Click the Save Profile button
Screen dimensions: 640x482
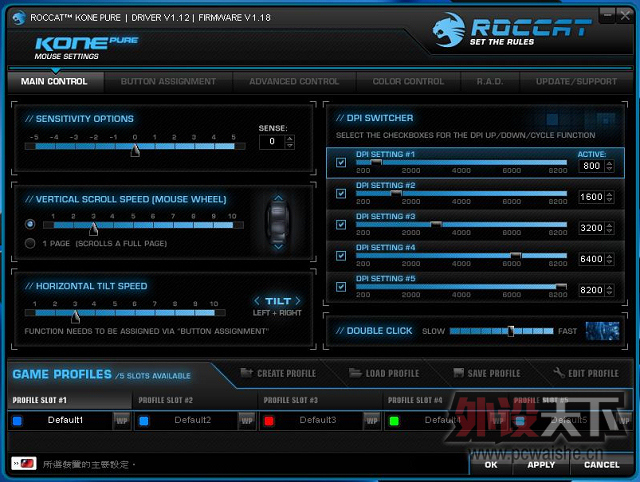pos(487,373)
